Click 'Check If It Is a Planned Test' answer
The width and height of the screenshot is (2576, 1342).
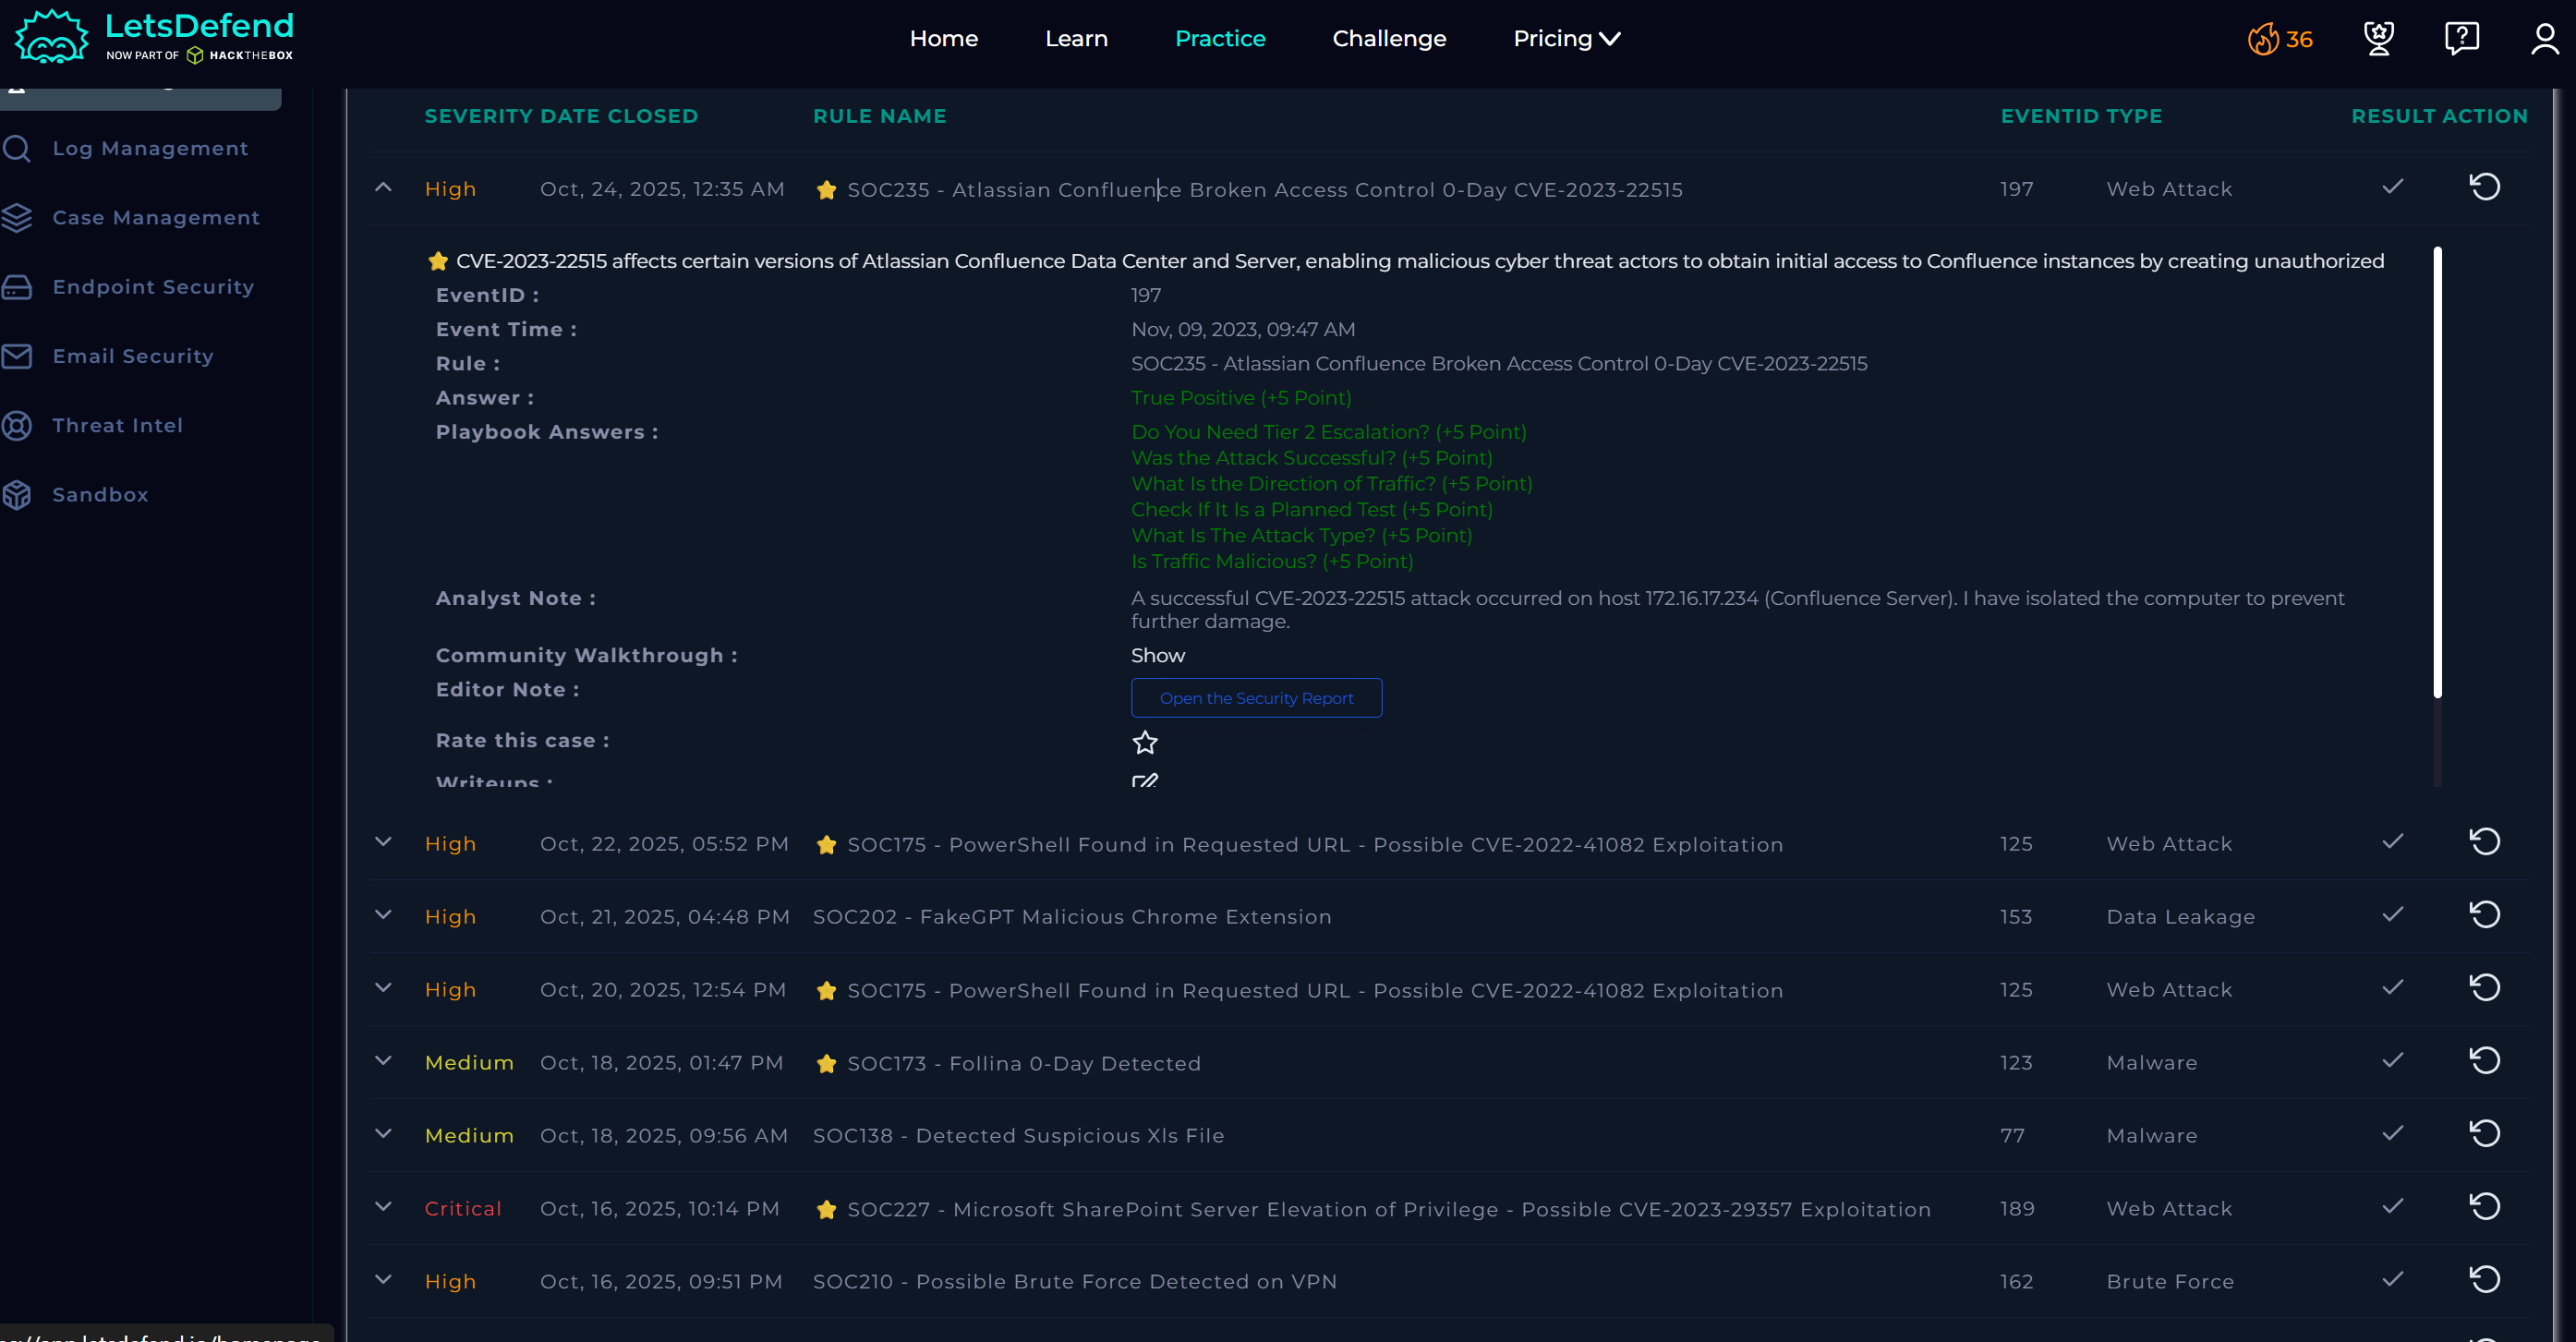click(x=1311, y=510)
